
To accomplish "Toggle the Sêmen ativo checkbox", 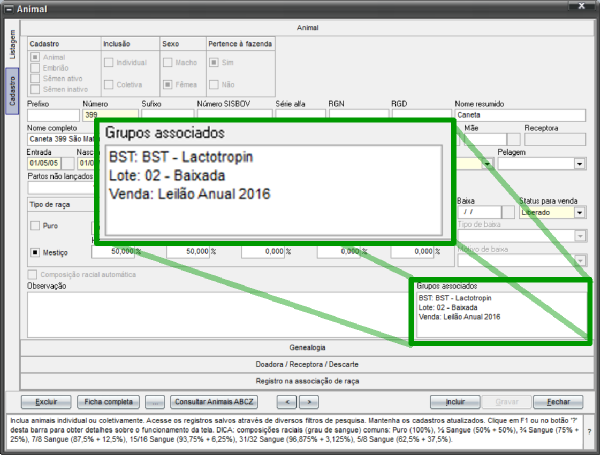I will pos(35,78).
